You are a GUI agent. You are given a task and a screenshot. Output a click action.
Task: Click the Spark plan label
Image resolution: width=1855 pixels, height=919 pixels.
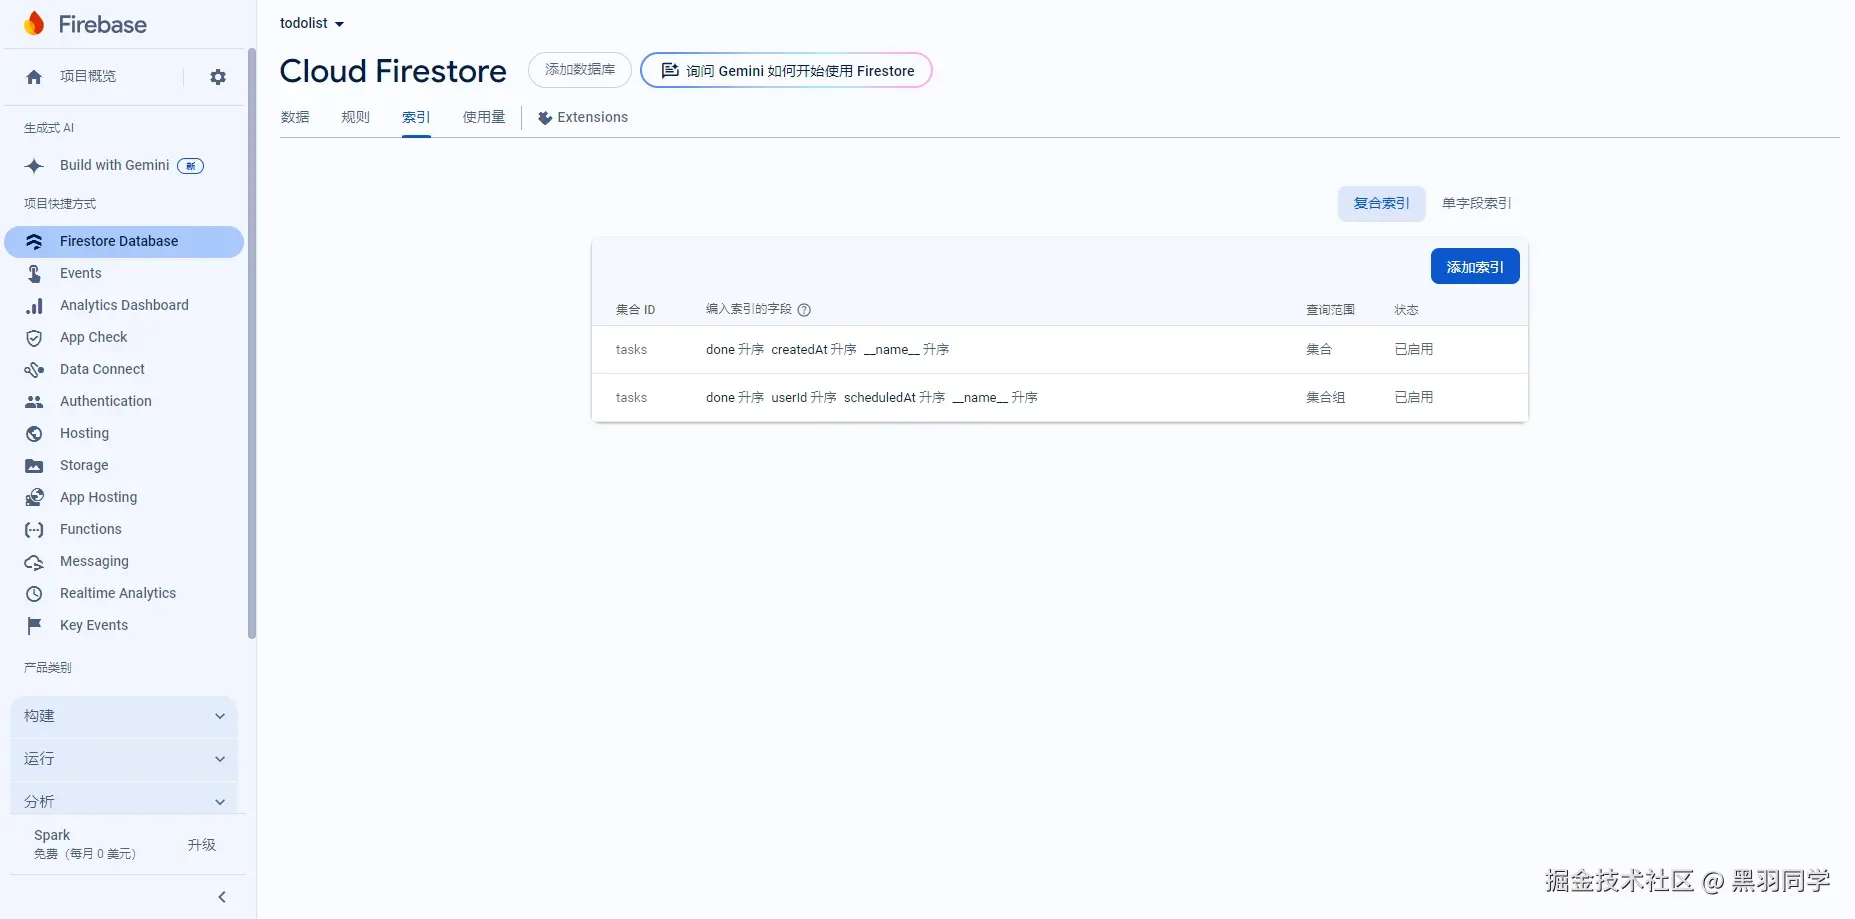pos(52,835)
